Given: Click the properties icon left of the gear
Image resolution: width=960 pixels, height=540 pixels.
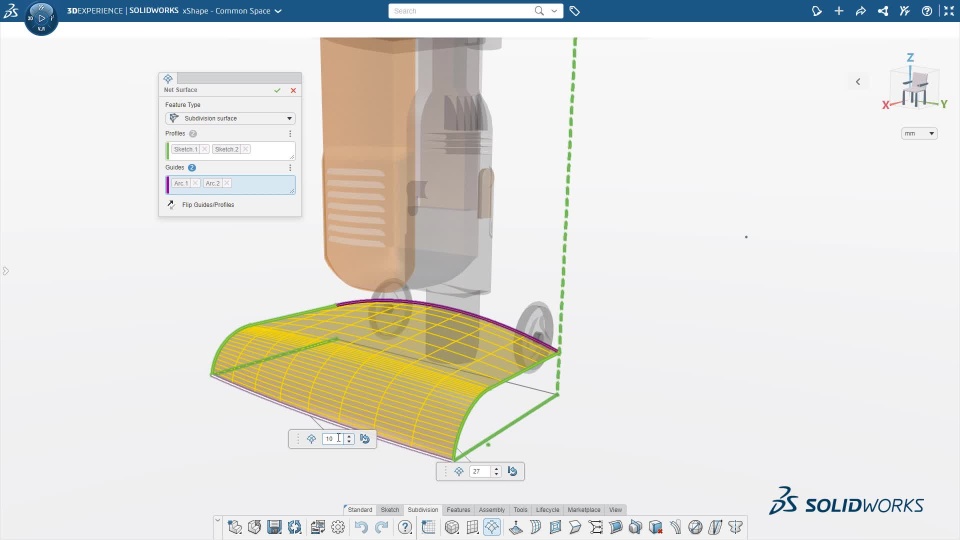Looking at the screenshot, I should click(317, 527).
